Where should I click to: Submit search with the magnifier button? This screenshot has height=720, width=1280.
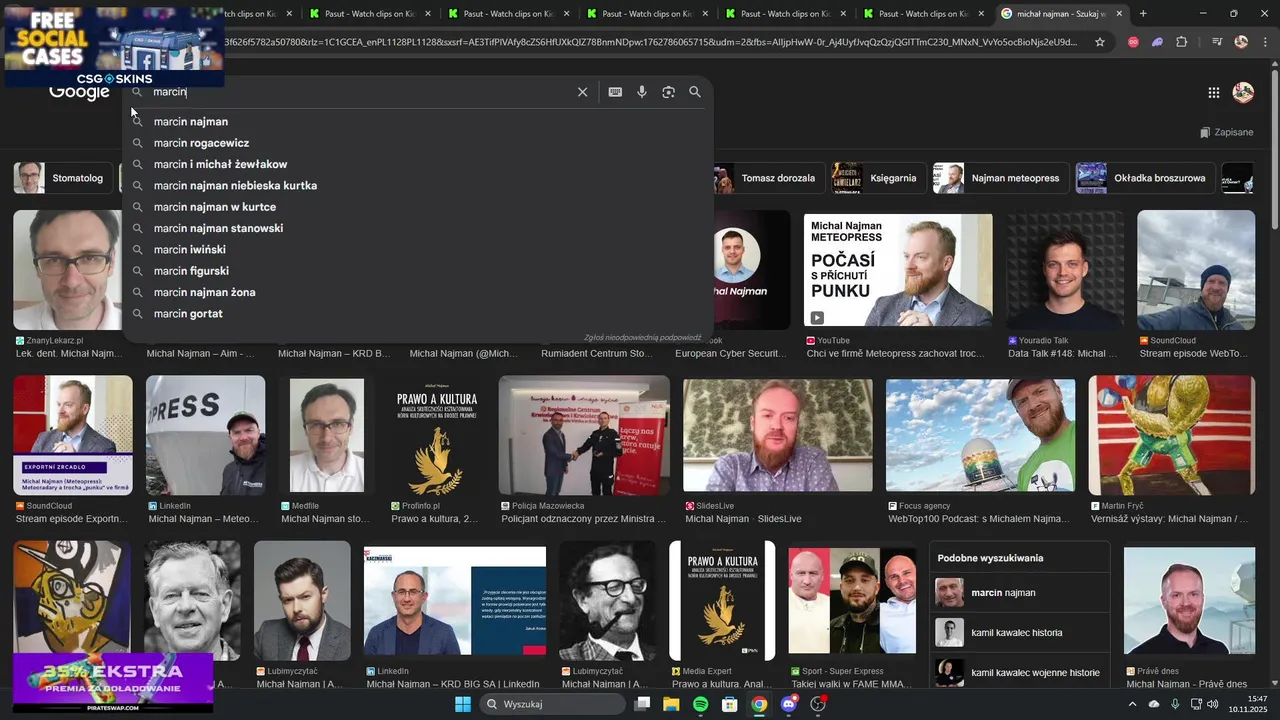tap(695, 92)
